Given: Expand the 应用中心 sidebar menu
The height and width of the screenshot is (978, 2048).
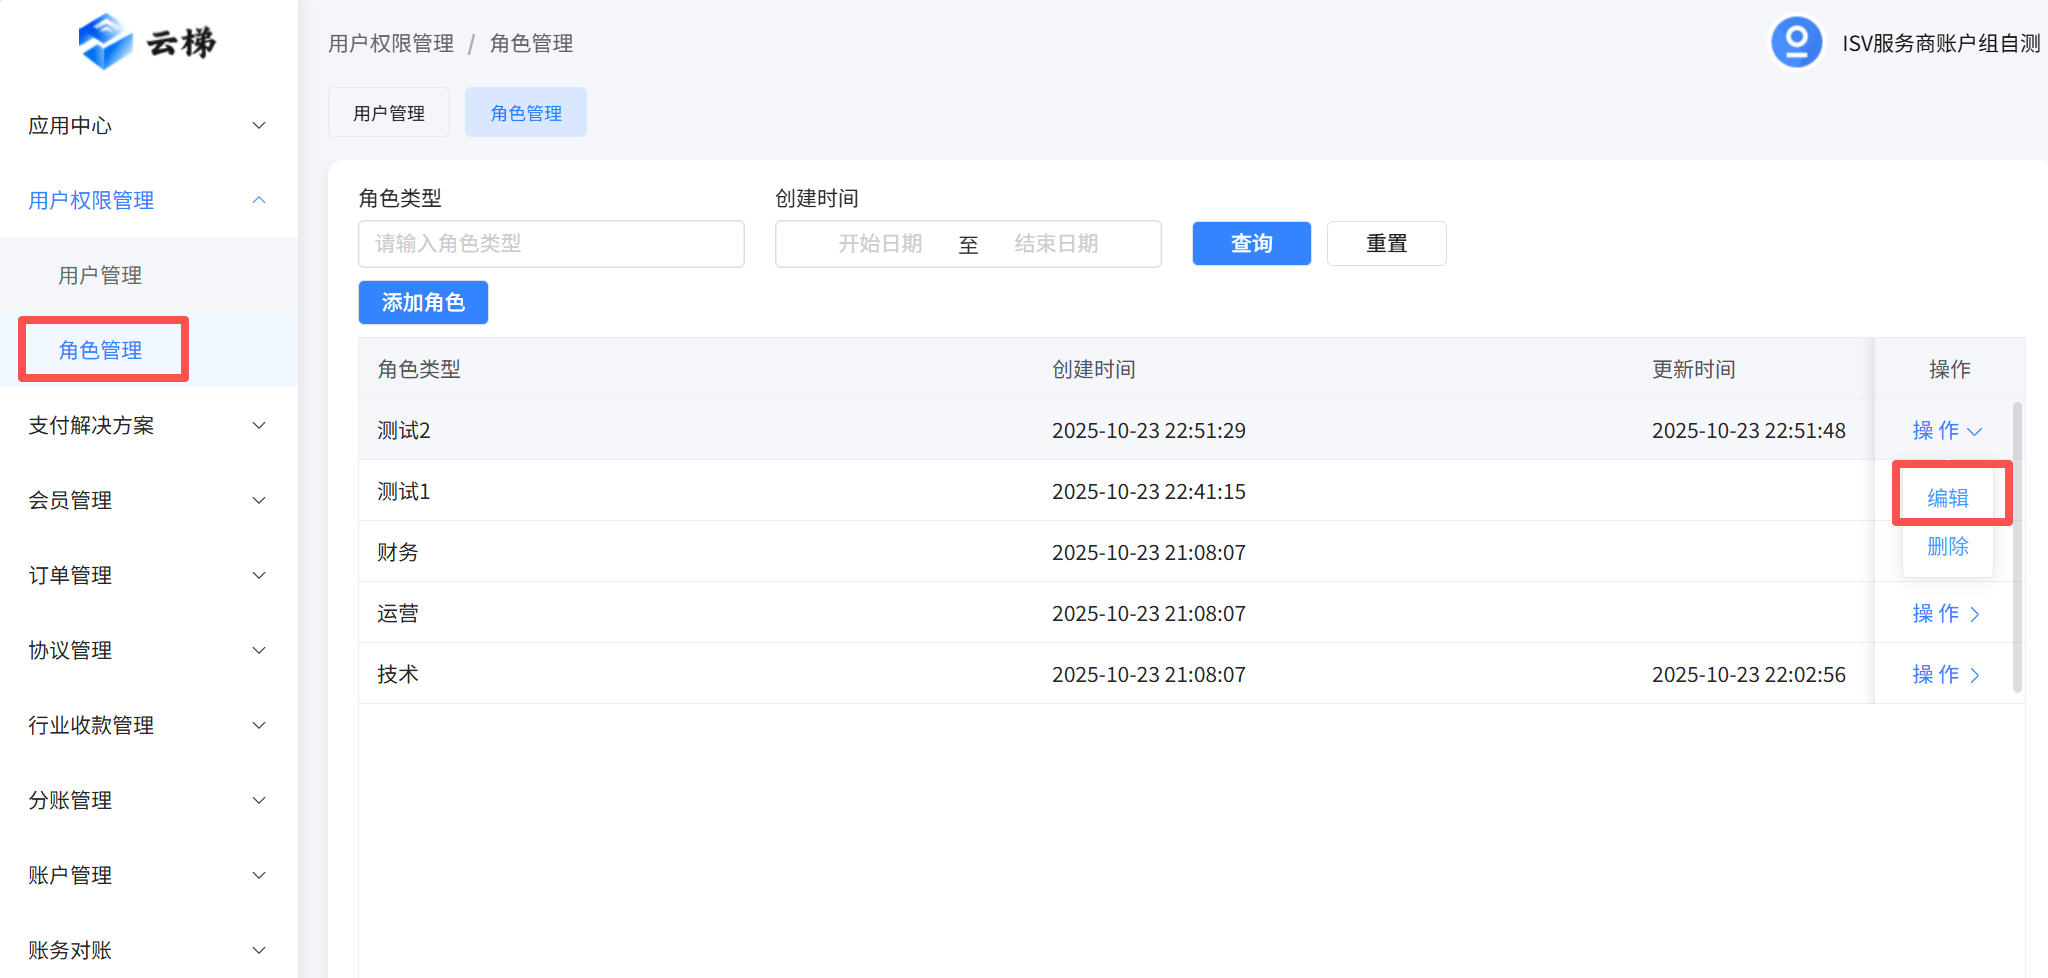Looking at the screenshot, I should coord(148,125).
